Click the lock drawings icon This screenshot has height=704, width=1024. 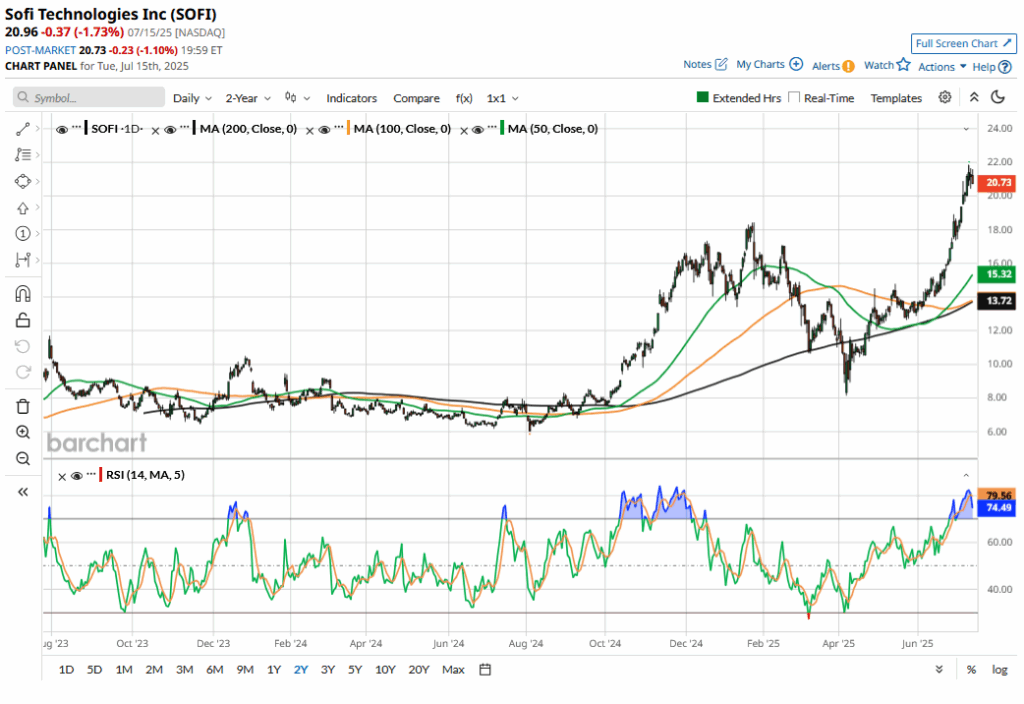coord(23,320)
